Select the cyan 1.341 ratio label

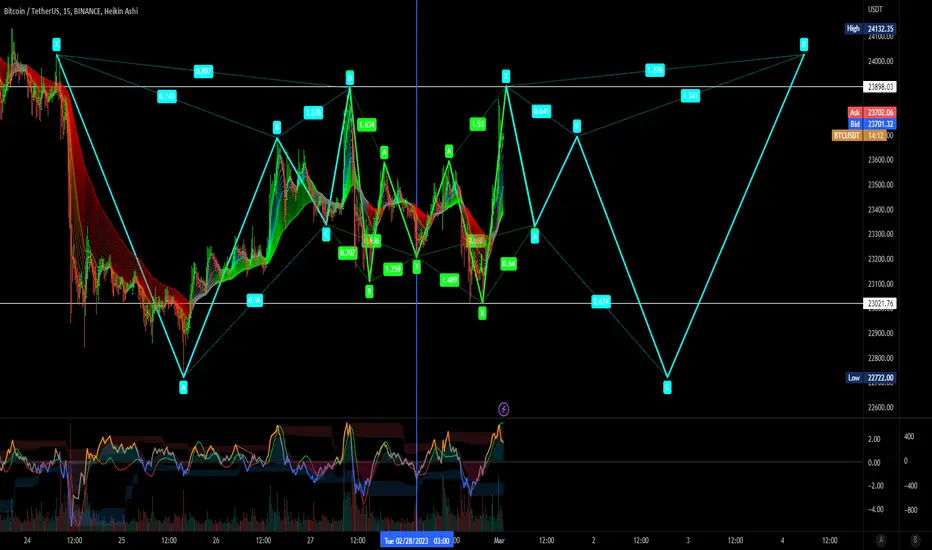tap(690, 96)
